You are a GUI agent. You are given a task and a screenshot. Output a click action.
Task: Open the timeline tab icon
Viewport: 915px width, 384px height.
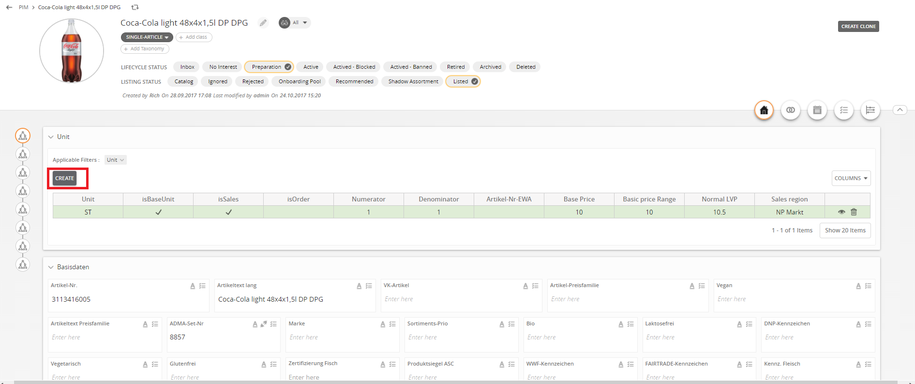(871, 110)
